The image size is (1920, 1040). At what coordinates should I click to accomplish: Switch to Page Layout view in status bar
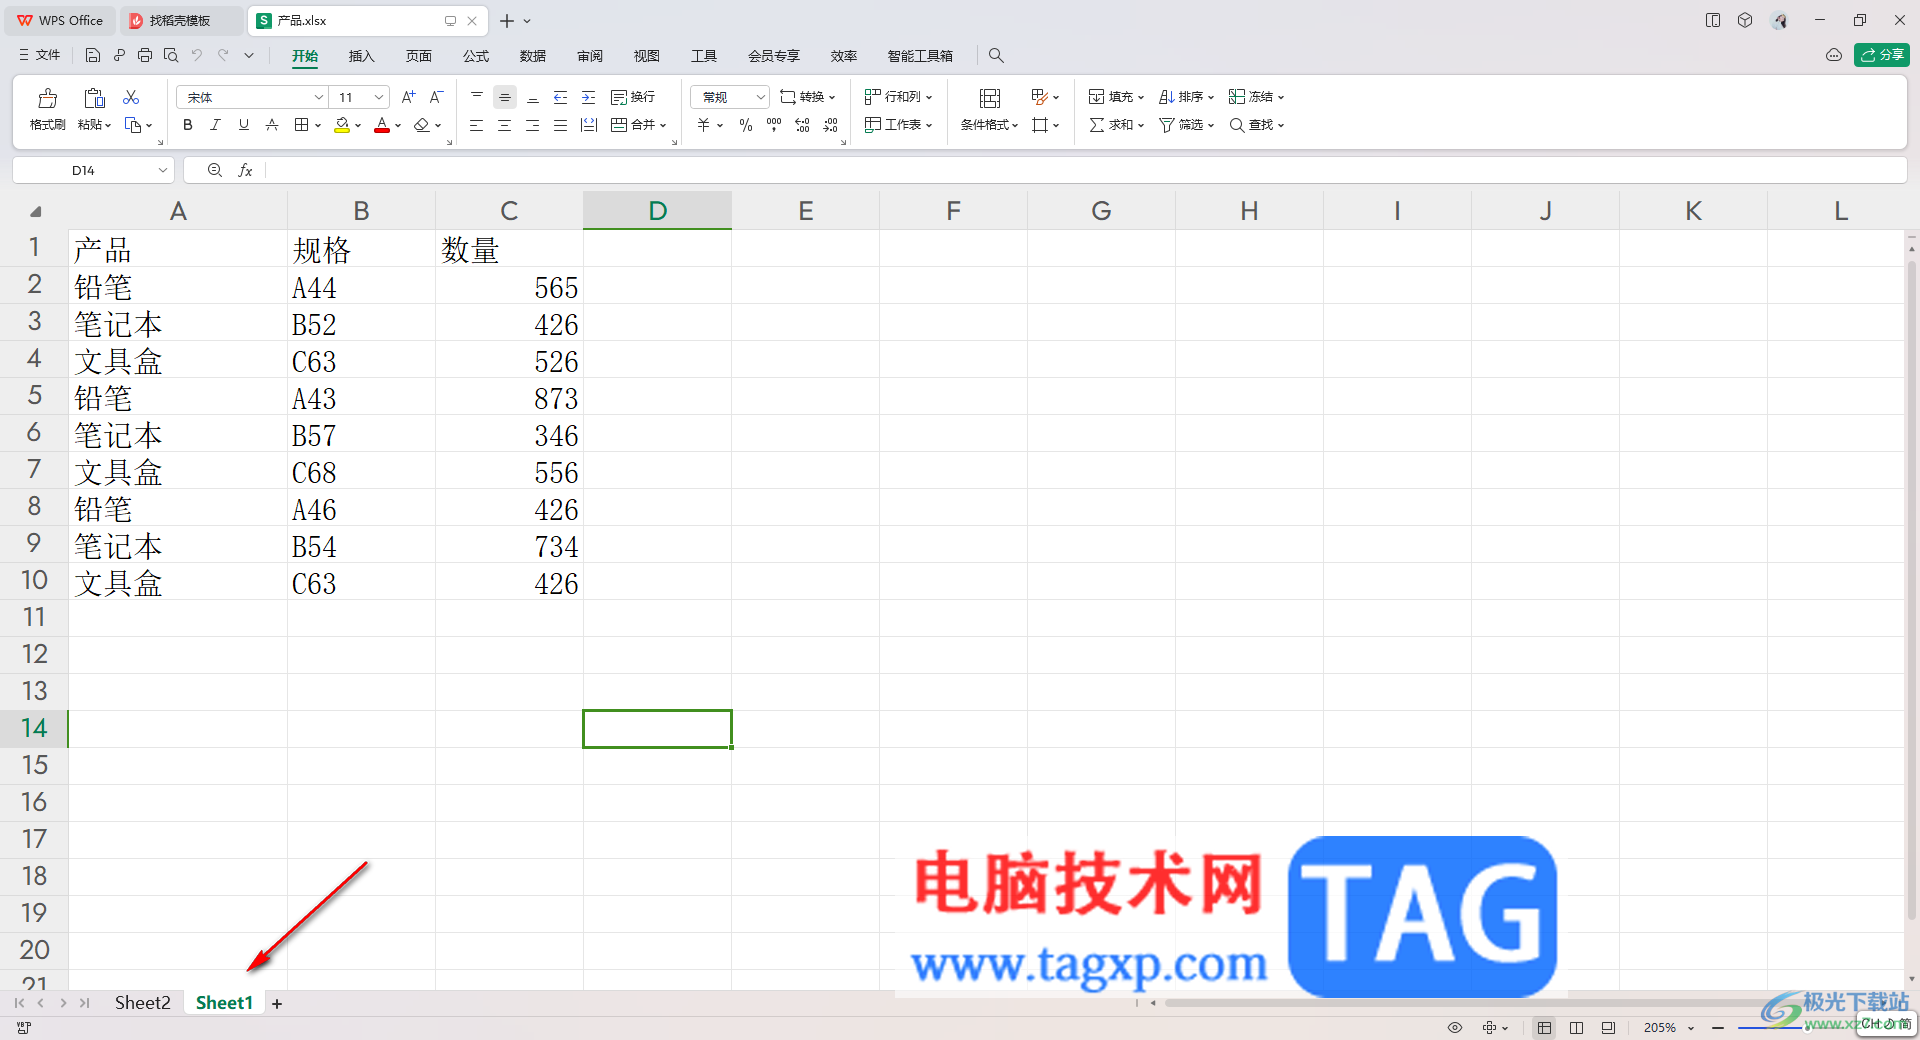(1577, 1027)
